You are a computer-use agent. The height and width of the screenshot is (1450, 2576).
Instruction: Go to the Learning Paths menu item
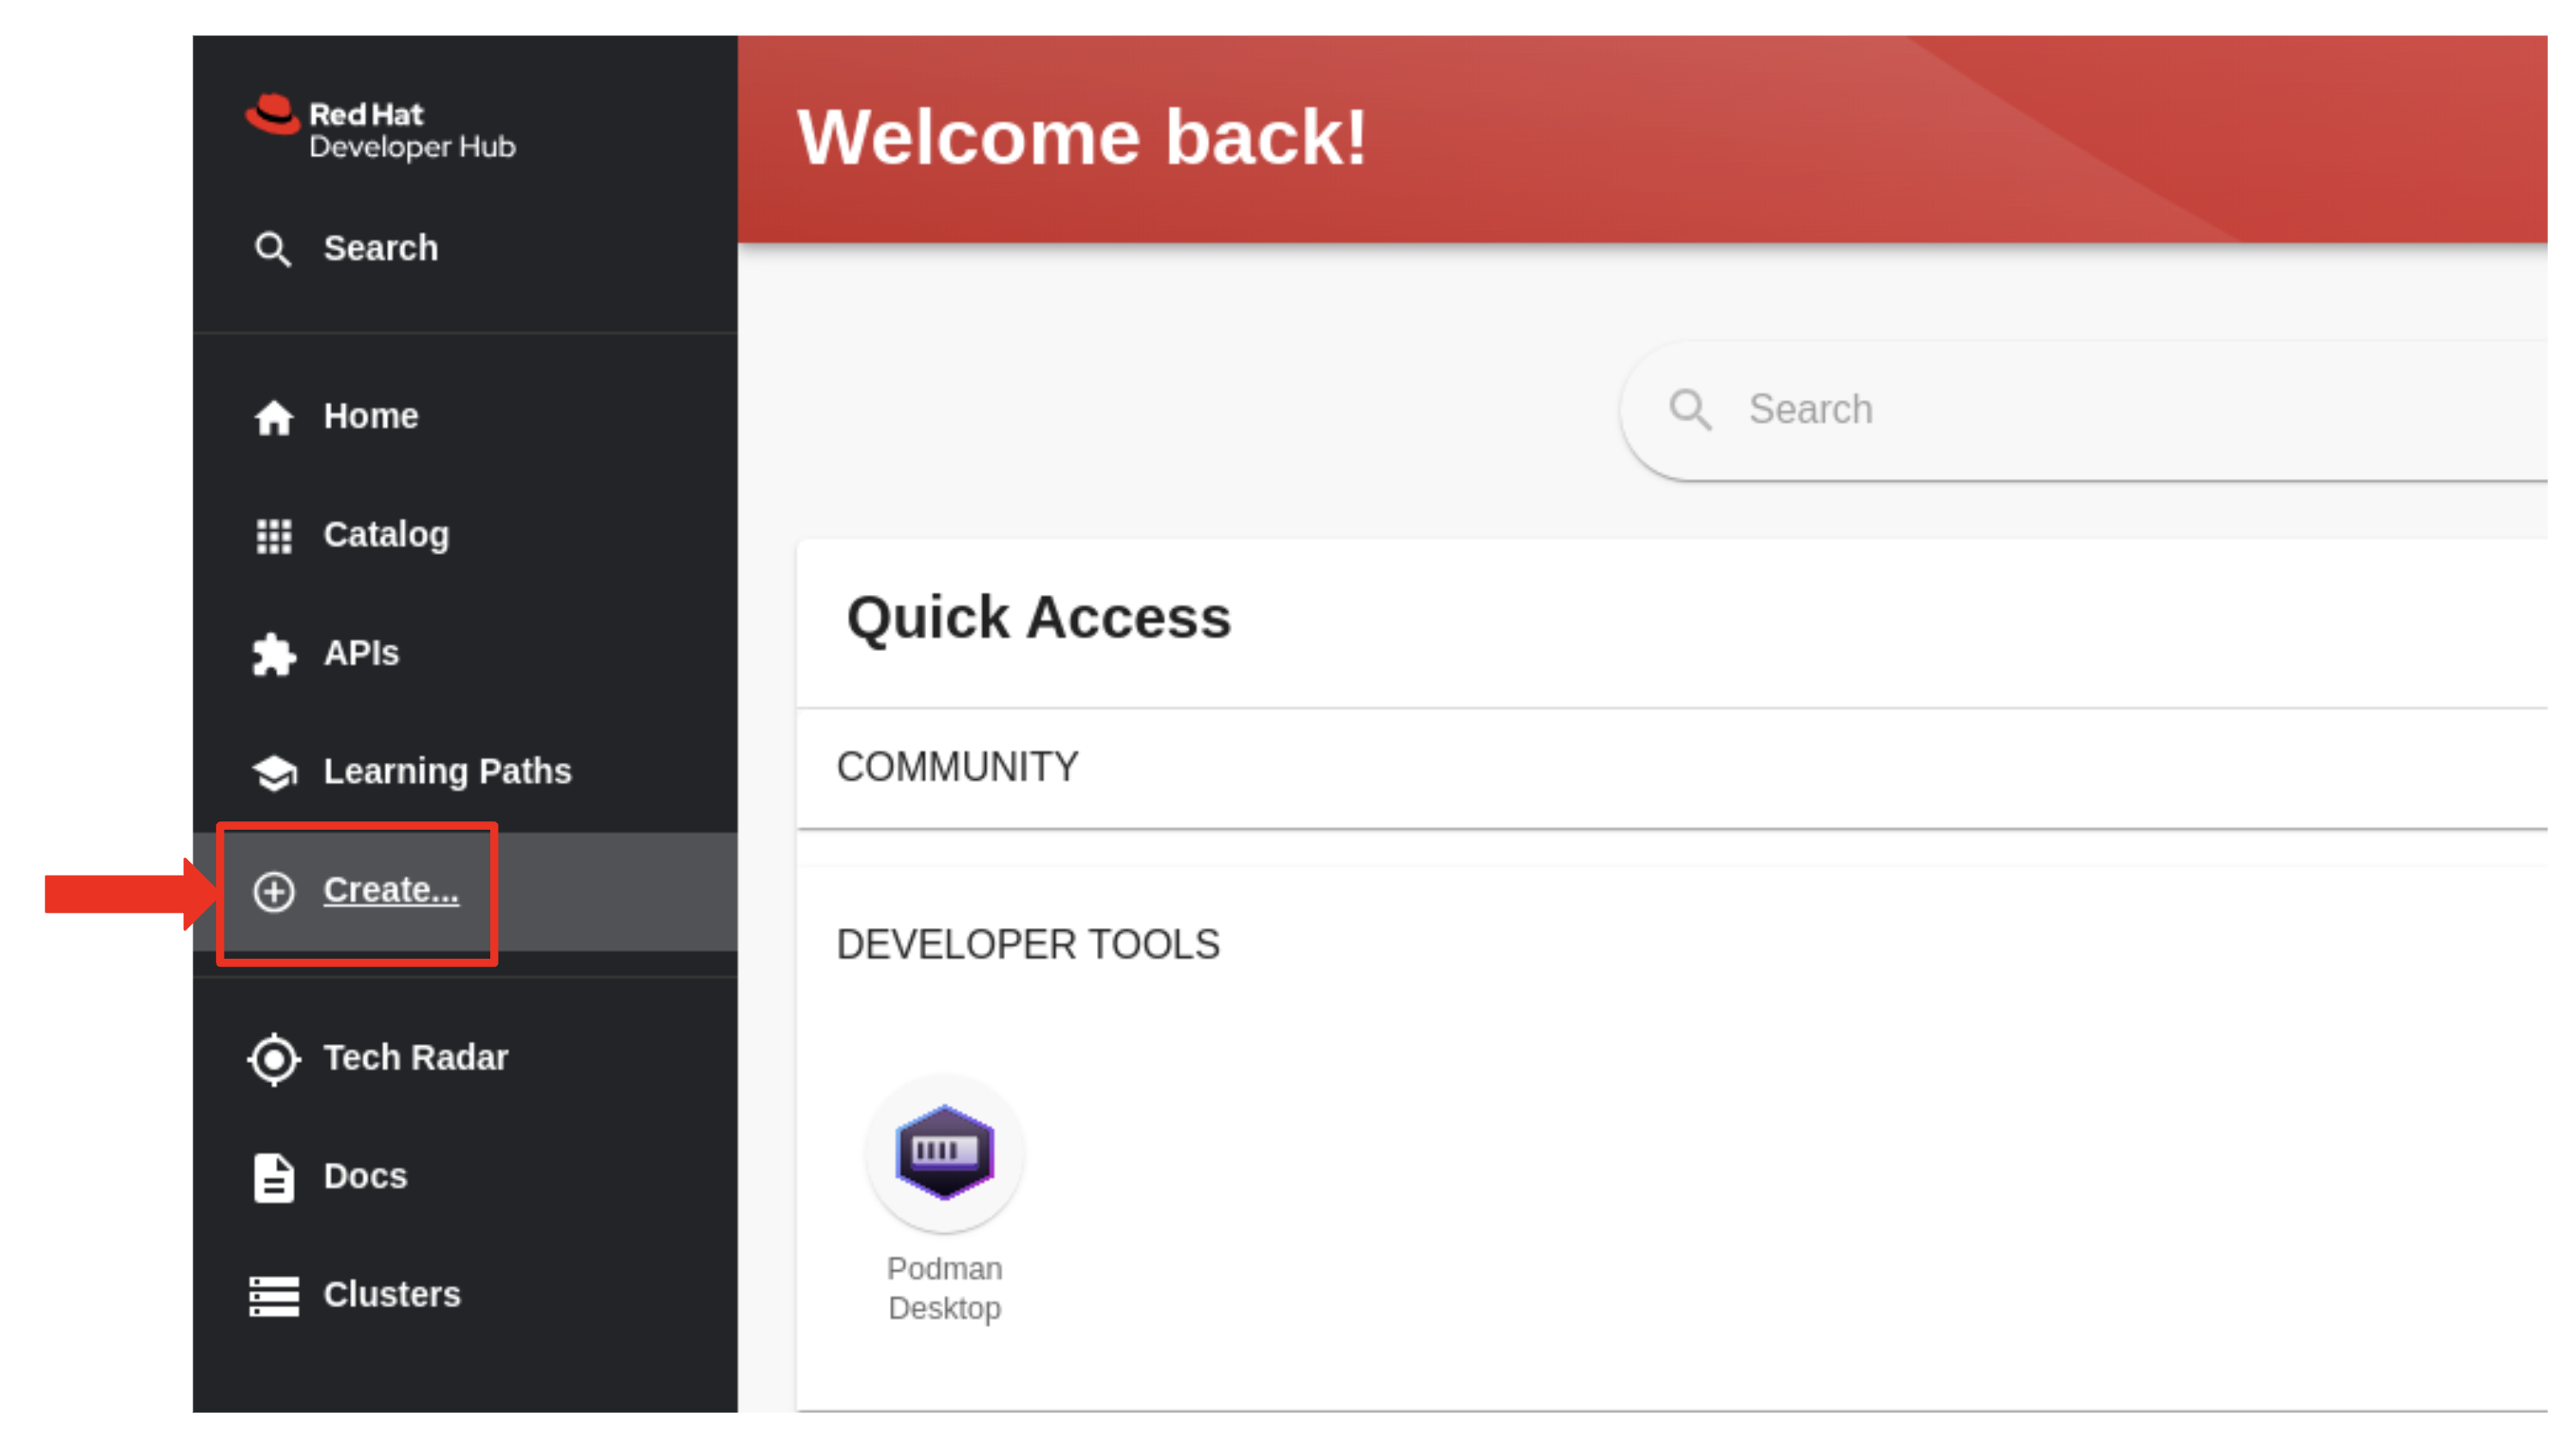(465, 772)
